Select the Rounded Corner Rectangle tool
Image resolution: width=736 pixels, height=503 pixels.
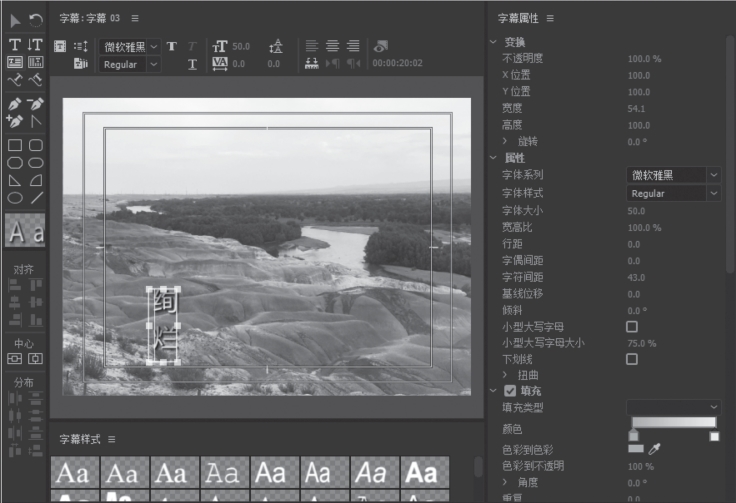tap(36, 145)
